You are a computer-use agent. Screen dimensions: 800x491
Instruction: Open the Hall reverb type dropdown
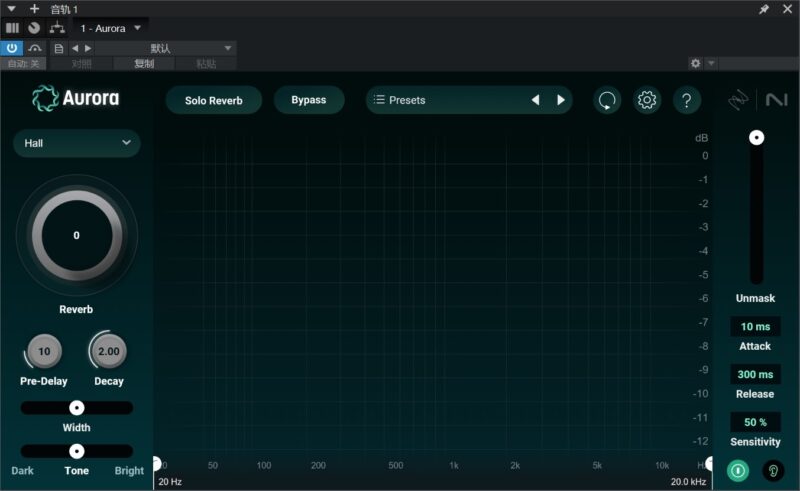coord(77,143)
